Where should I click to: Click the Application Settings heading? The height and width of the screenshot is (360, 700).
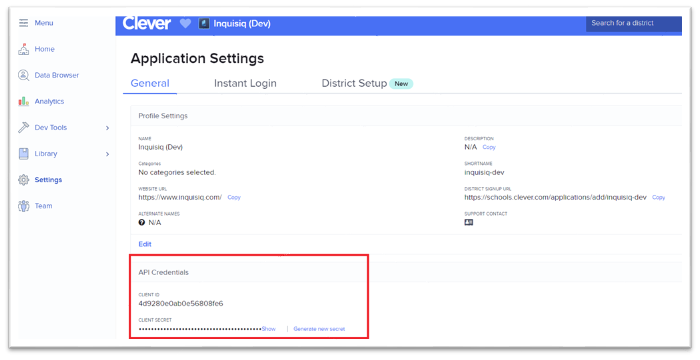197,59
